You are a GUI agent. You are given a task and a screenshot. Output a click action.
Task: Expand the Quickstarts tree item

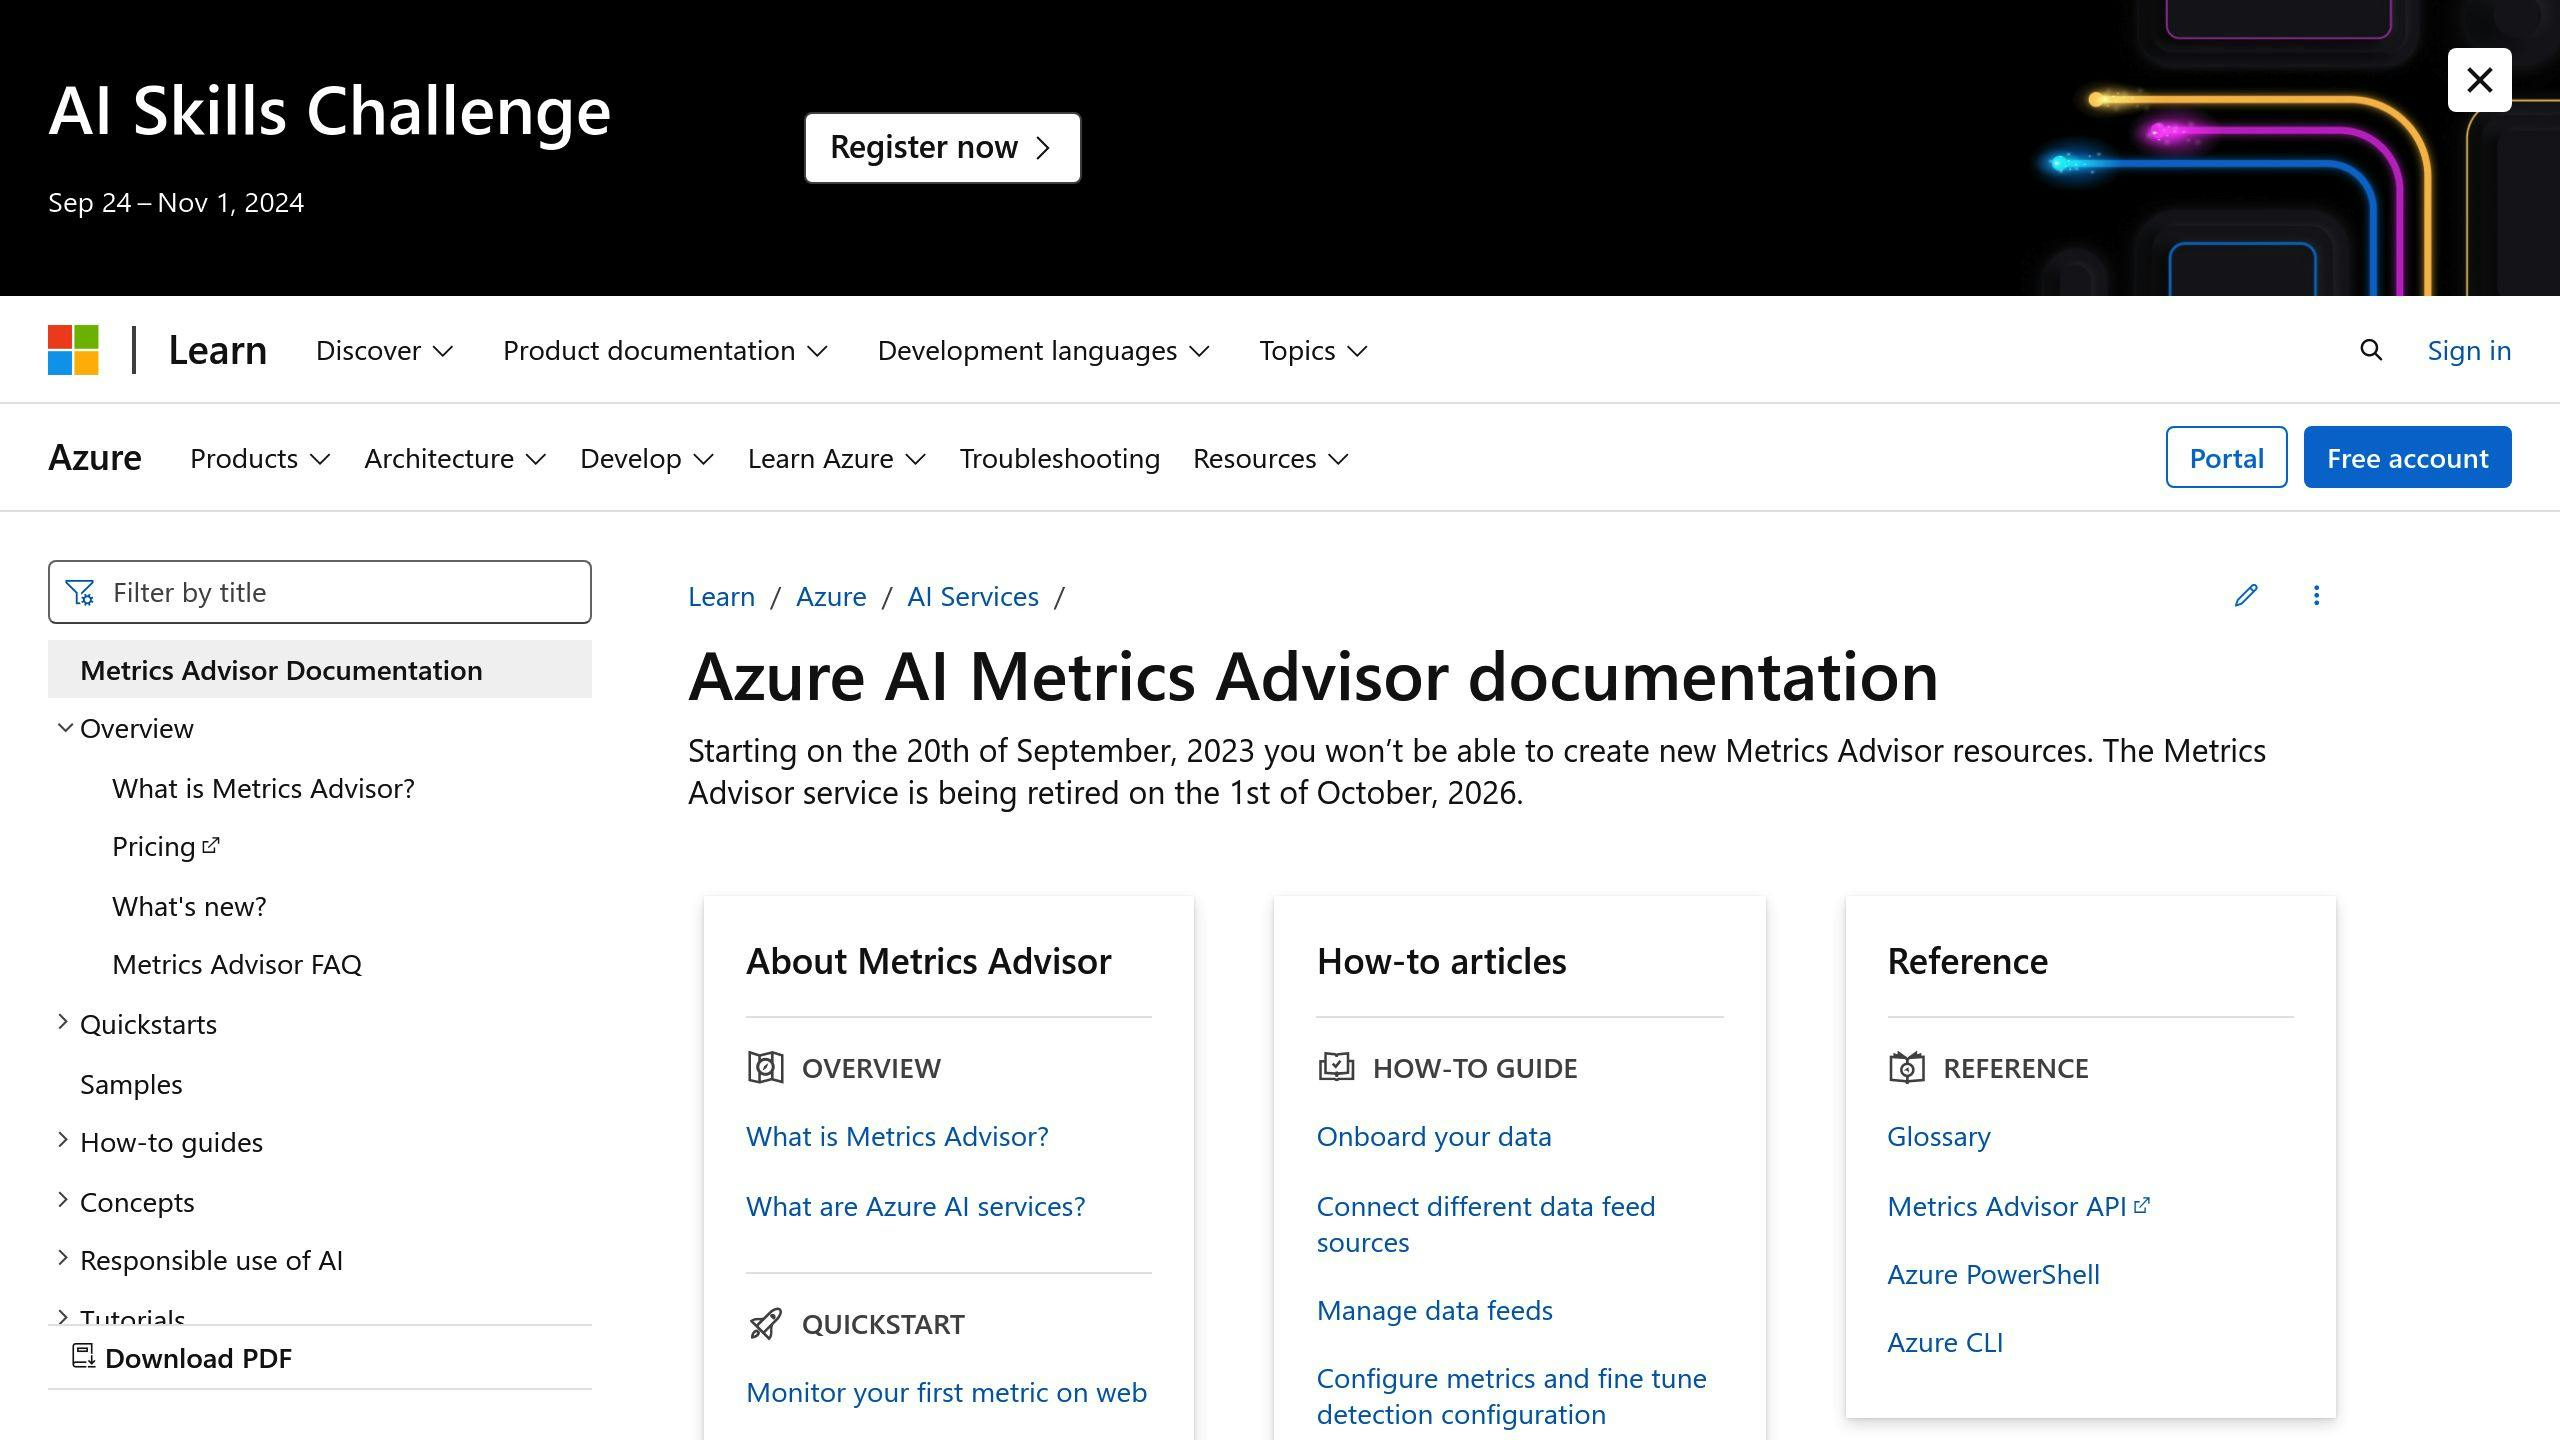point(63,1023)
